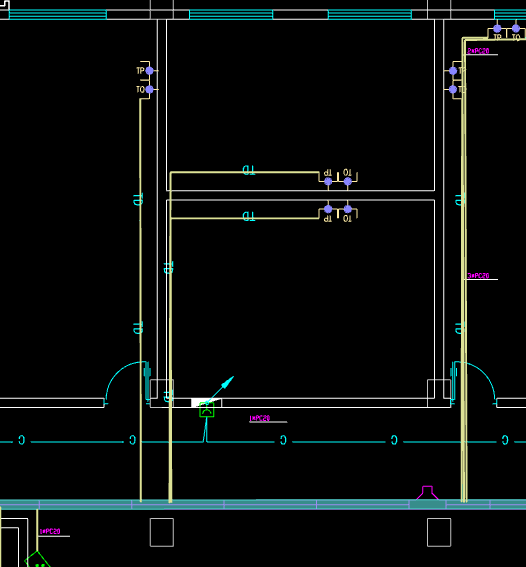
Task: Pick the right outlet dot below the partition wall
Action: (347, 209)
